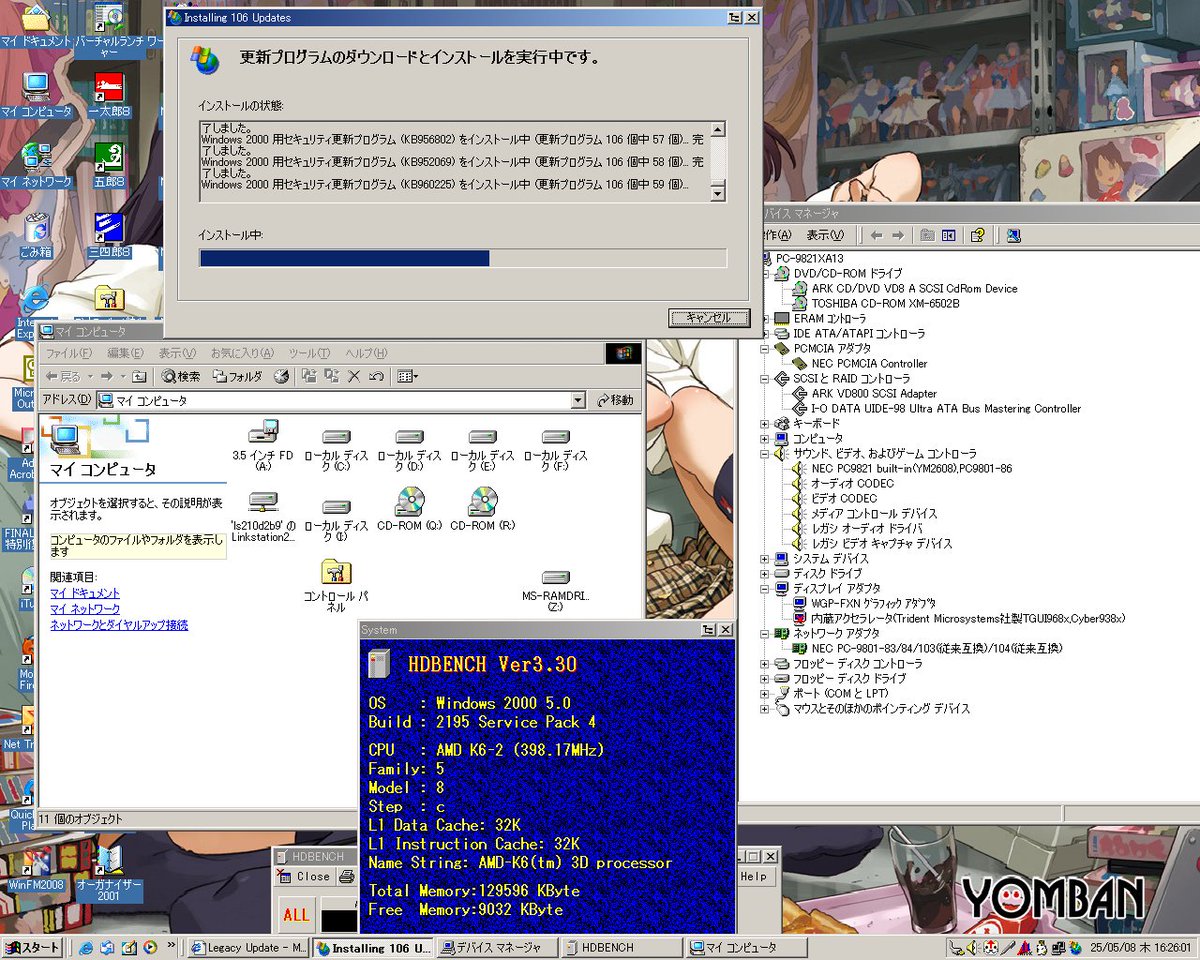Open the Control Panel folder icon
Image resolution: width=1200 pixels, height=960 pixels.
click(x=336, y=586)
